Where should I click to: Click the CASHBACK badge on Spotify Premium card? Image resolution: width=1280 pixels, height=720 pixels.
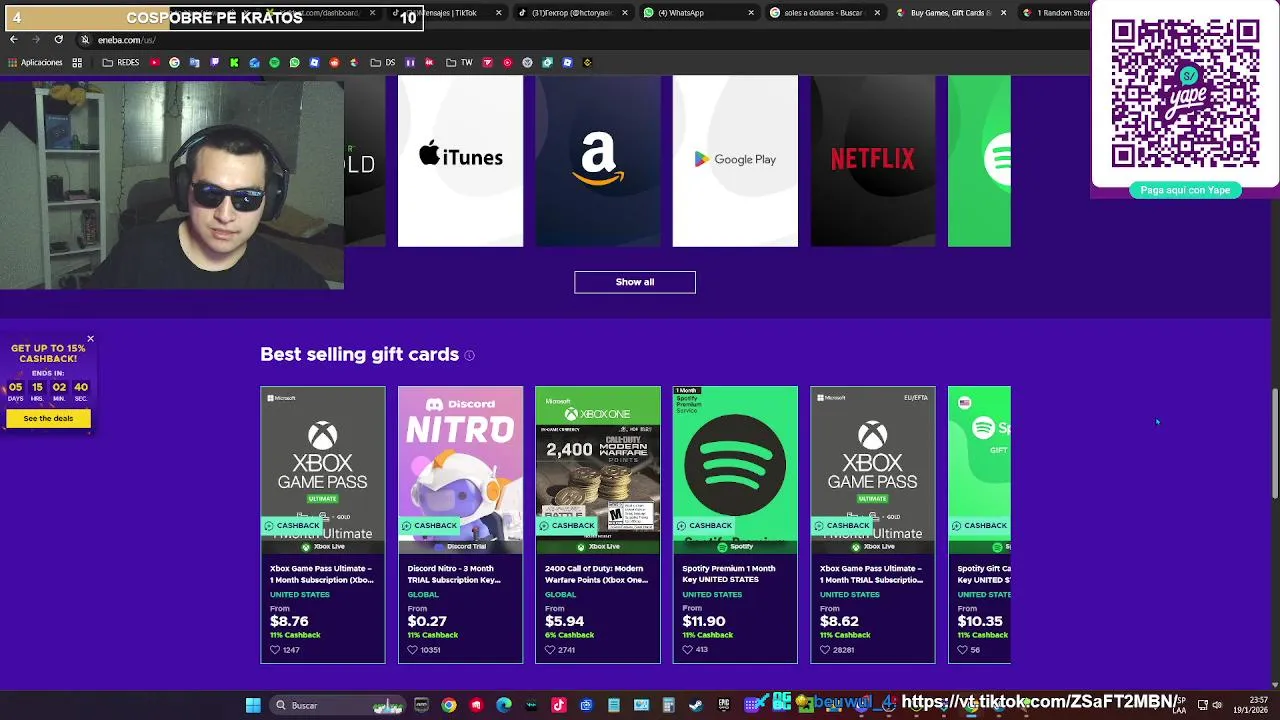[x=704, y=525]
